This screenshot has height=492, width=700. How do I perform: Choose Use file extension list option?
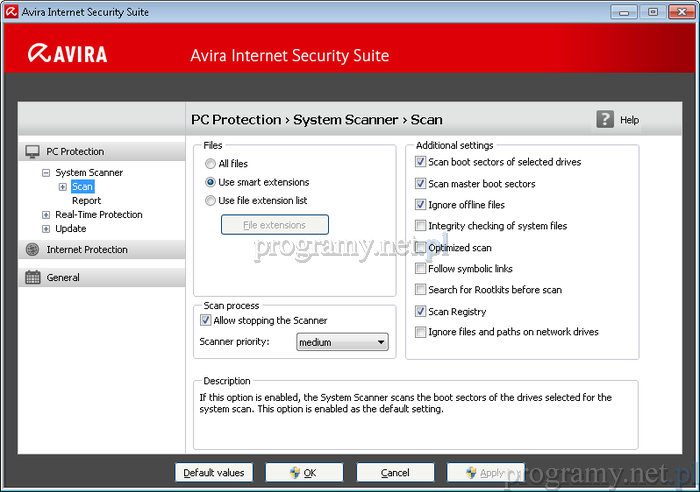(210, 201)
